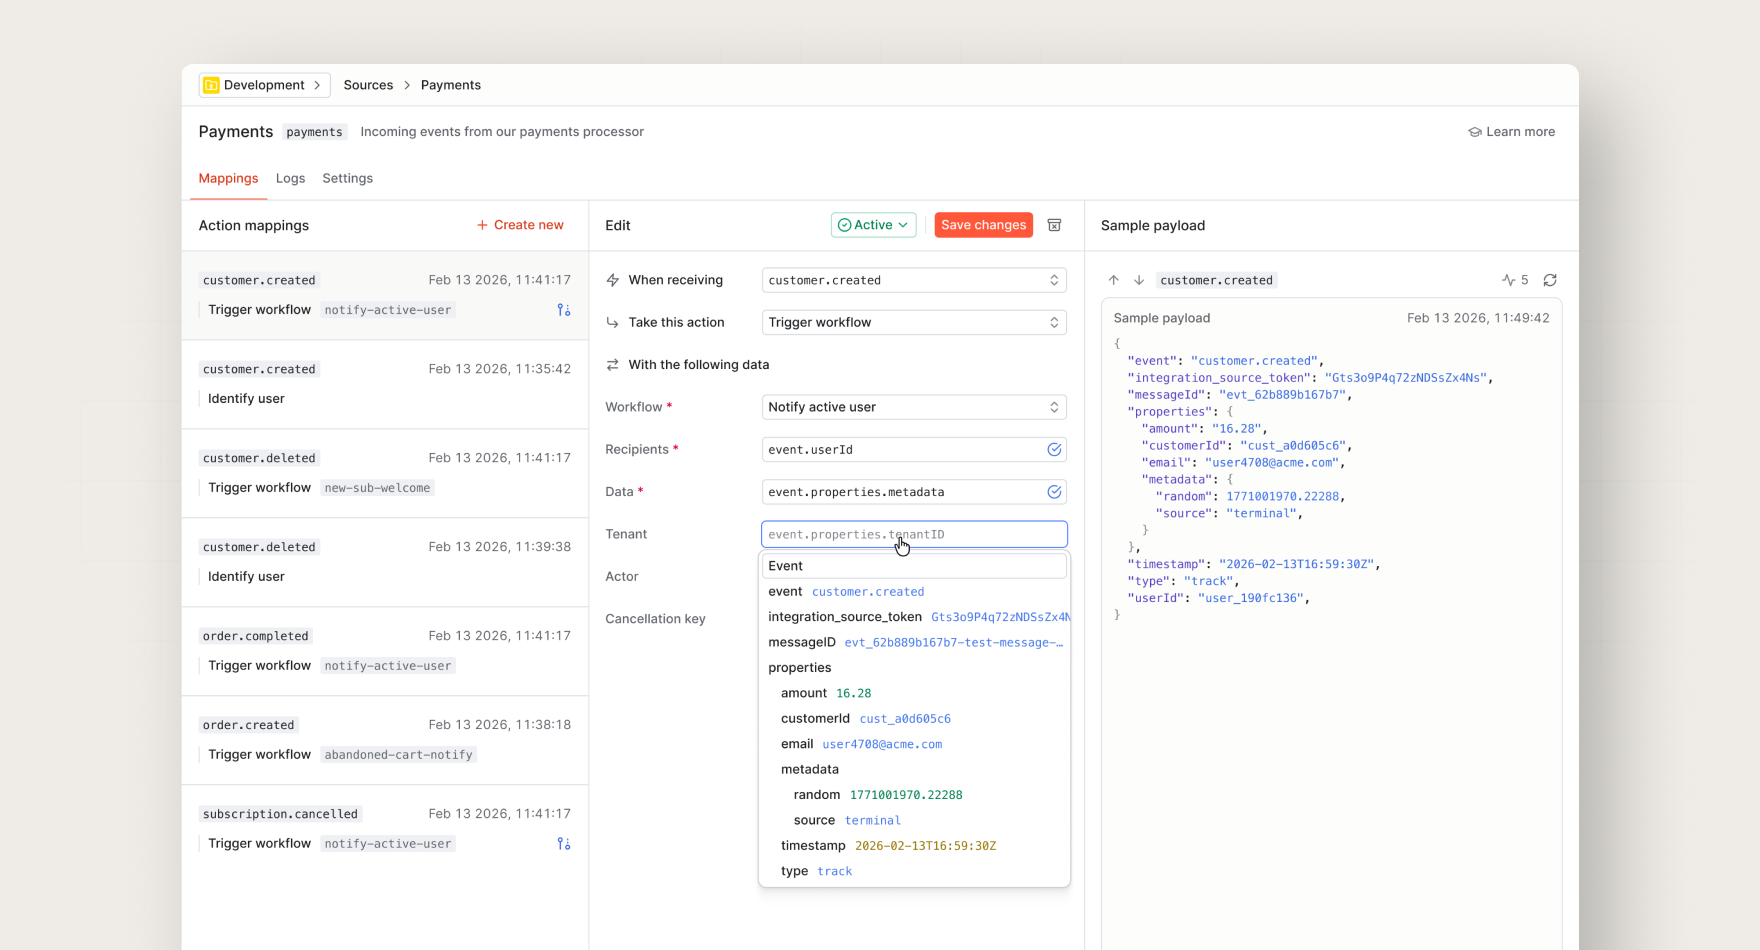This screenshot has width=1760, height=950.
Task: Click the archive mapping icon
Action: [x=1054, y=225]
